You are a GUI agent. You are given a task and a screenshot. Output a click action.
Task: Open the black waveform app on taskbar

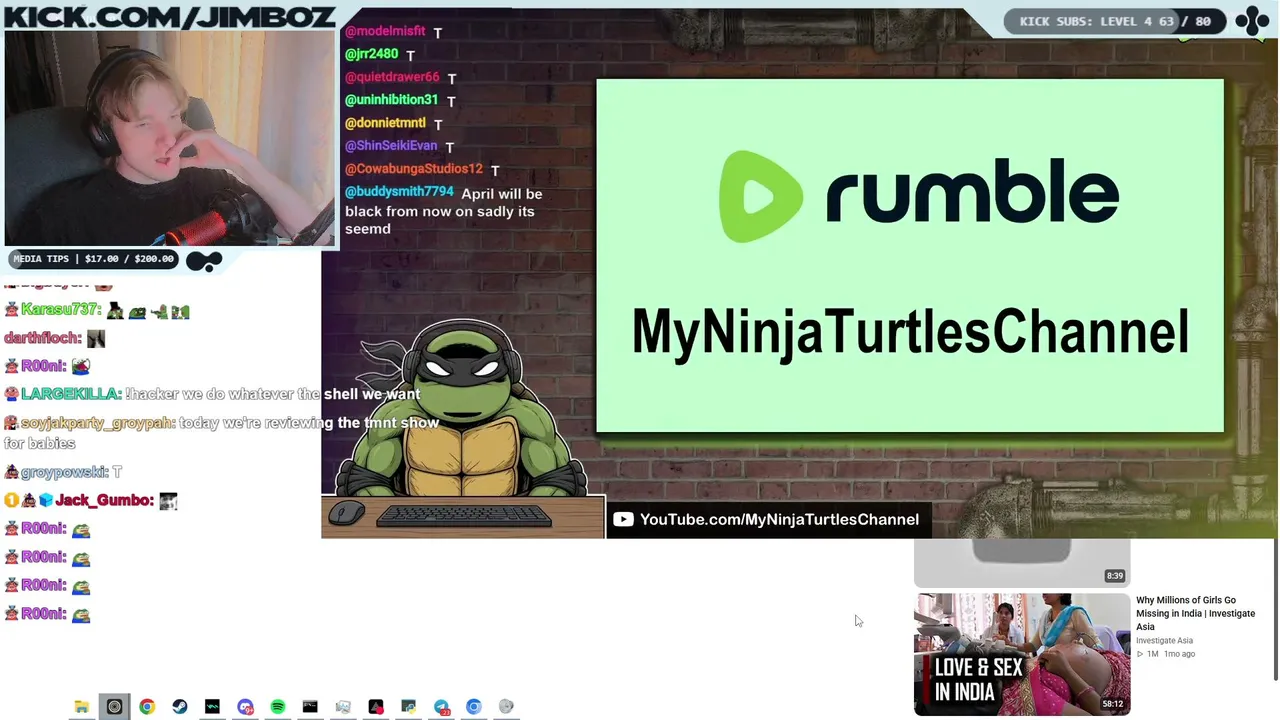[212, 707]
